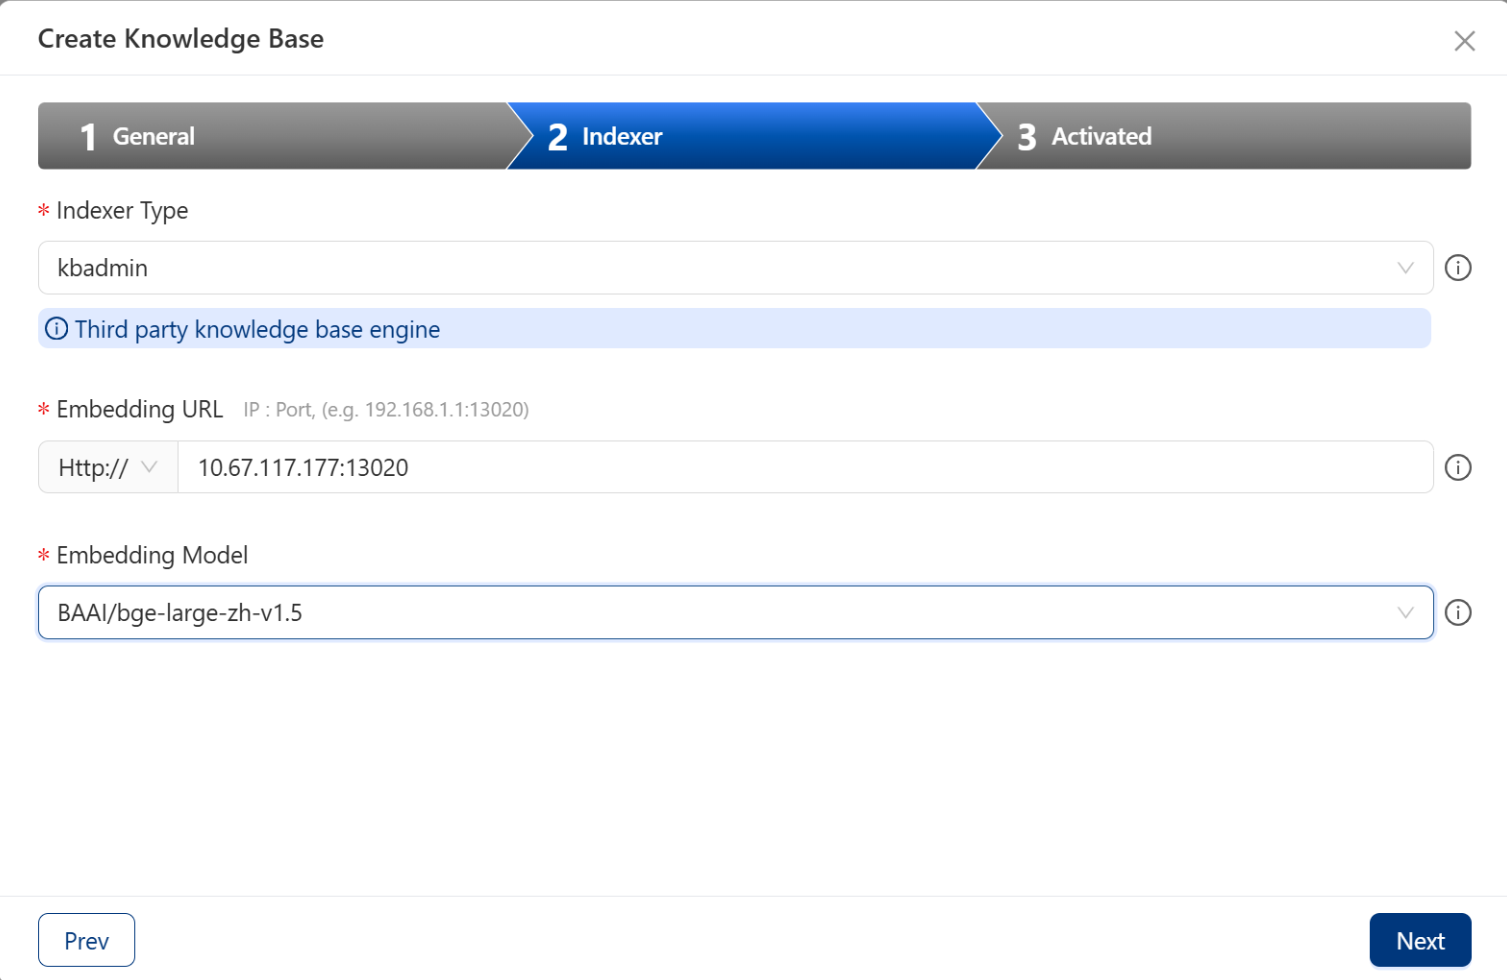1507x980 pixels.
Task: Focus the Embedding URL address input
Action: pos(800,467)
